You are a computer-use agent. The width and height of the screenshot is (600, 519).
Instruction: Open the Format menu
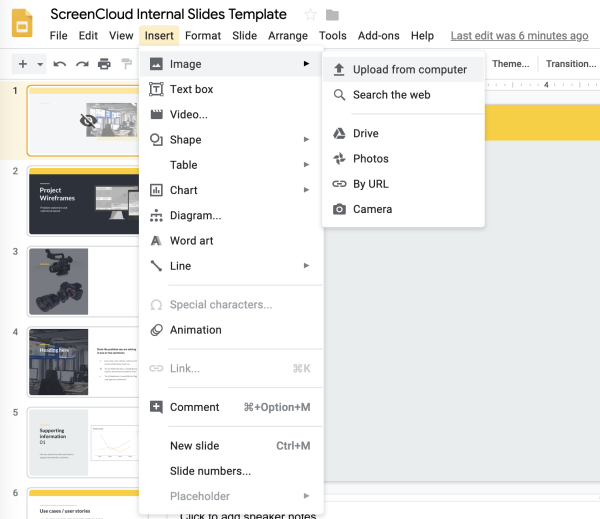[203, 36]
